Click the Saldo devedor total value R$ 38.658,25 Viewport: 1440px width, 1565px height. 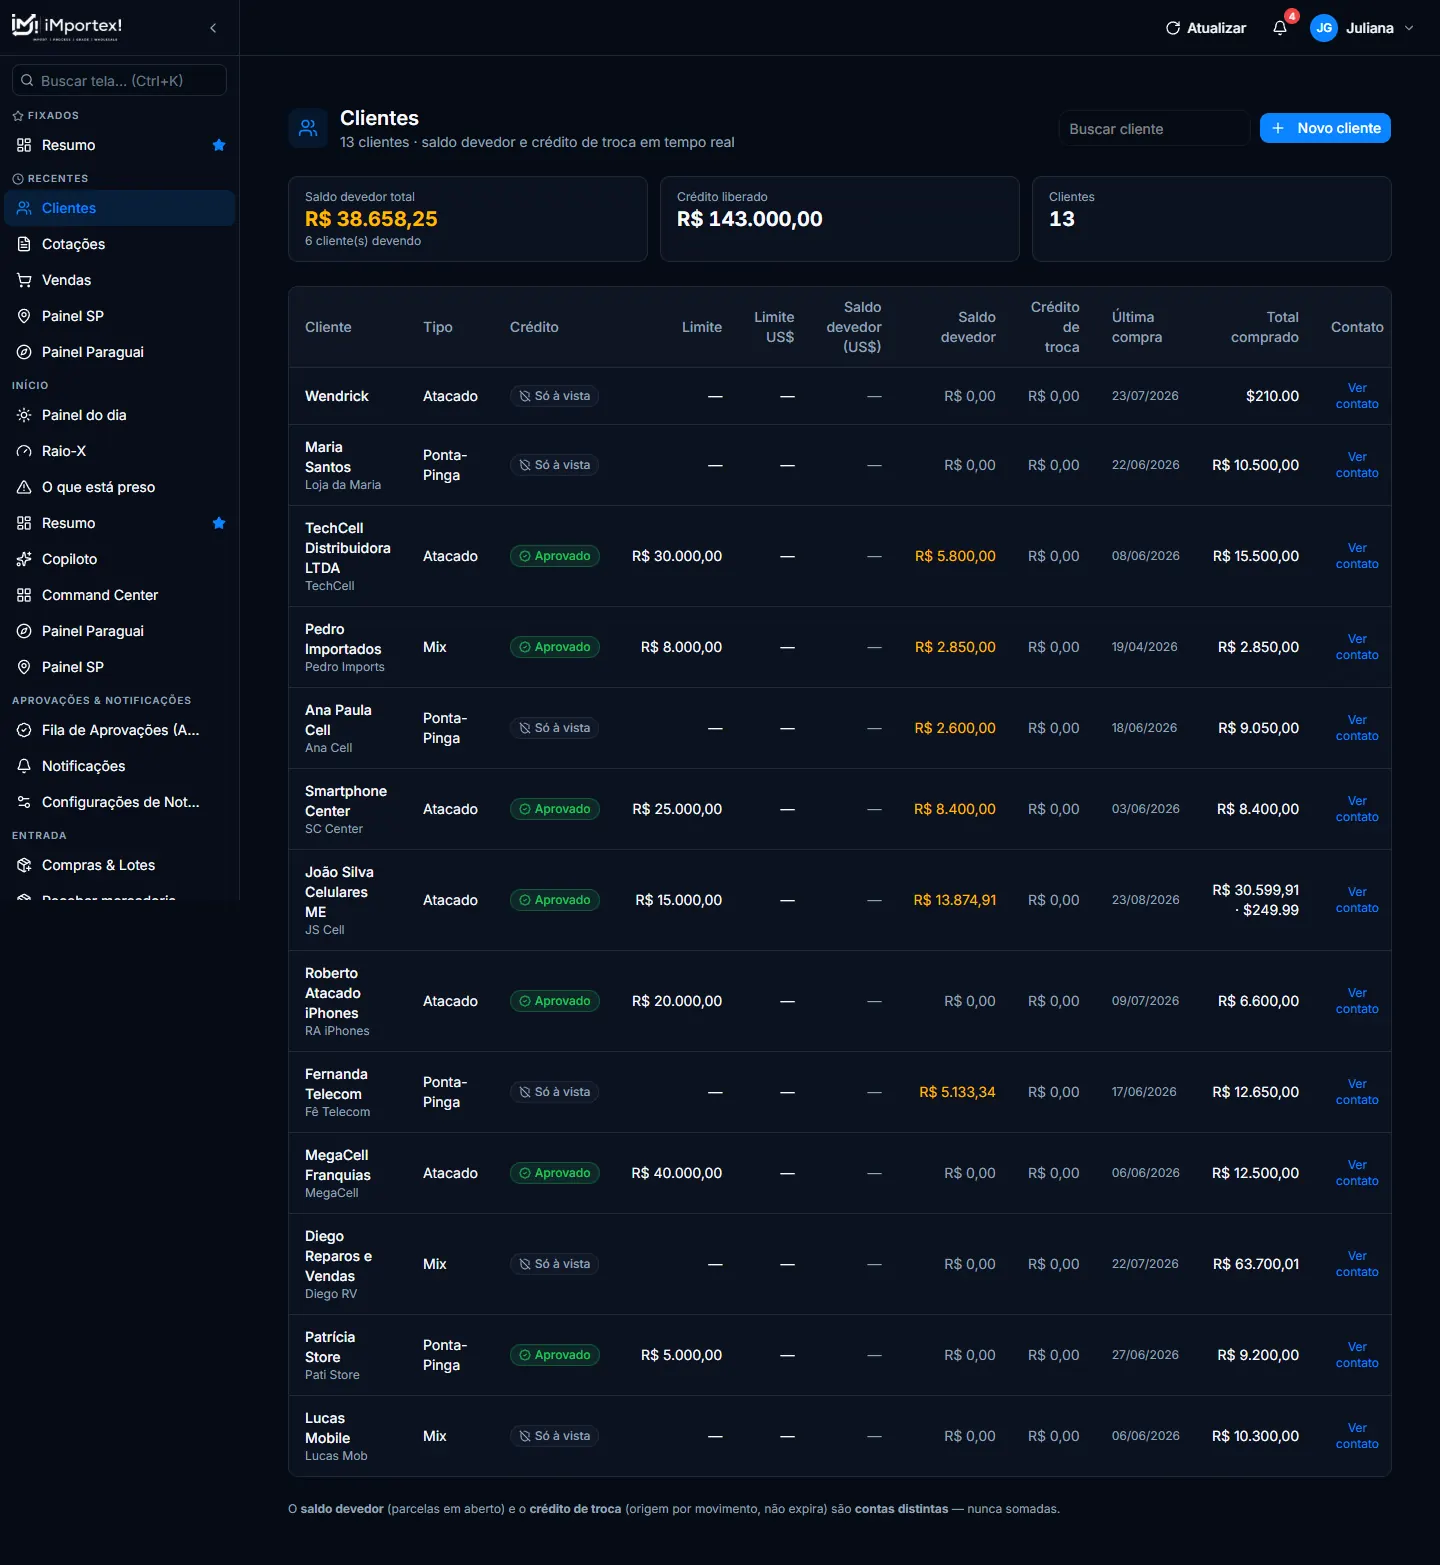click(371, 219)
